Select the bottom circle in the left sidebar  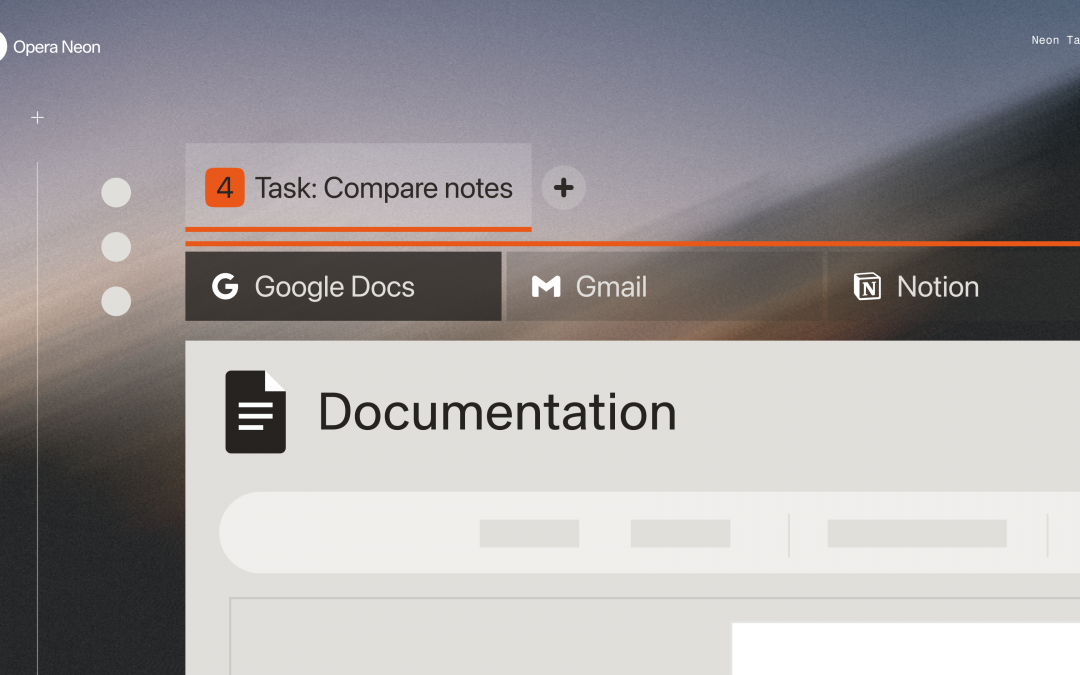tap(116, 301)
